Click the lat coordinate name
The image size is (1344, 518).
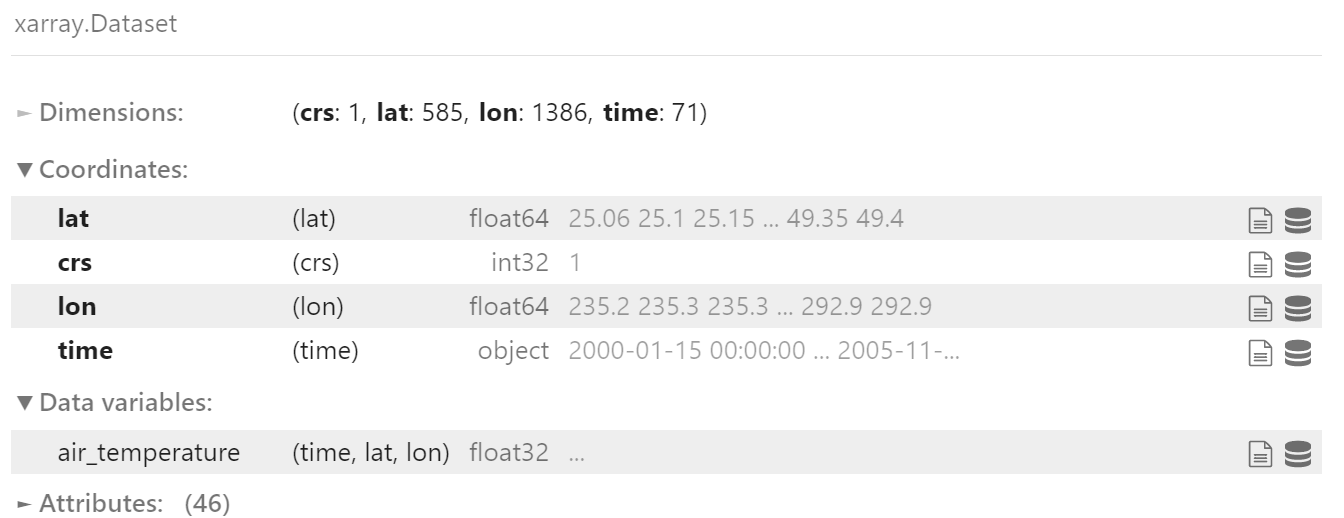(x=73, y=219)
